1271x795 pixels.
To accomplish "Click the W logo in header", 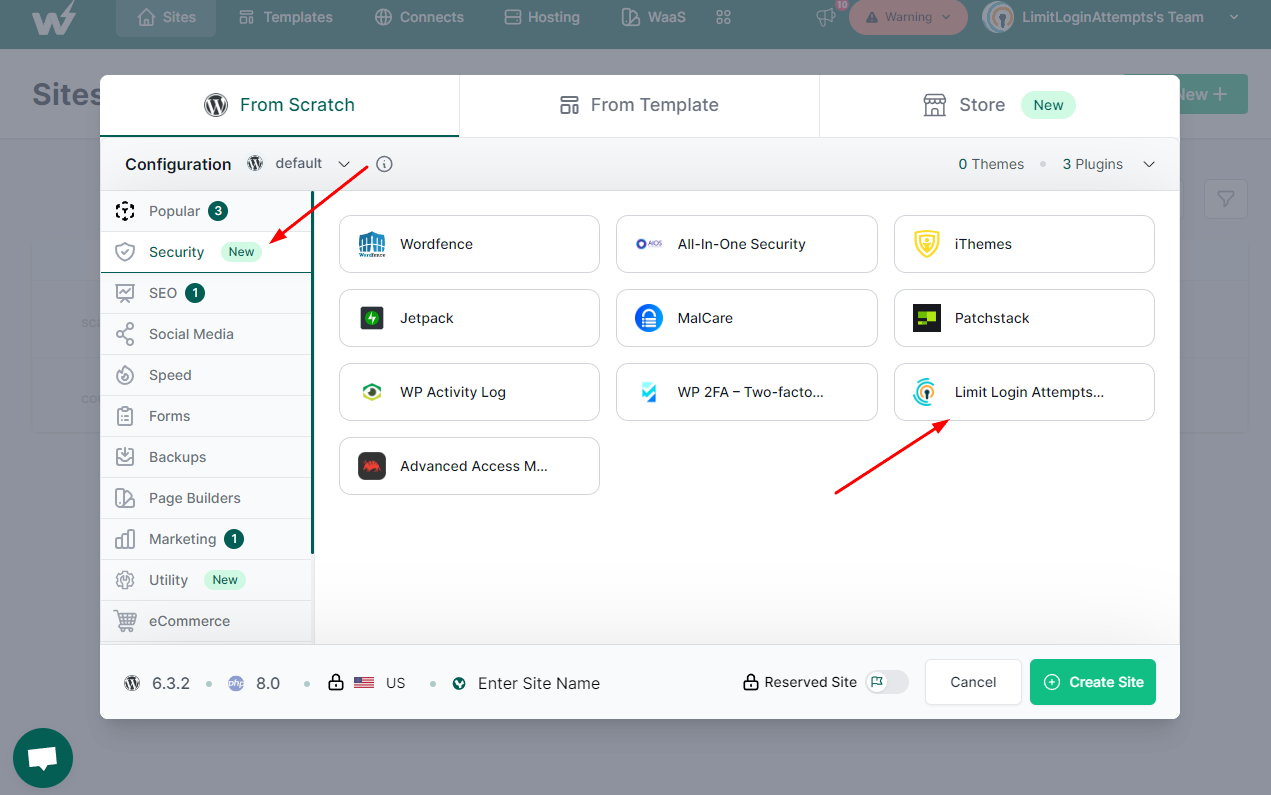I will [x=53, y=17].
